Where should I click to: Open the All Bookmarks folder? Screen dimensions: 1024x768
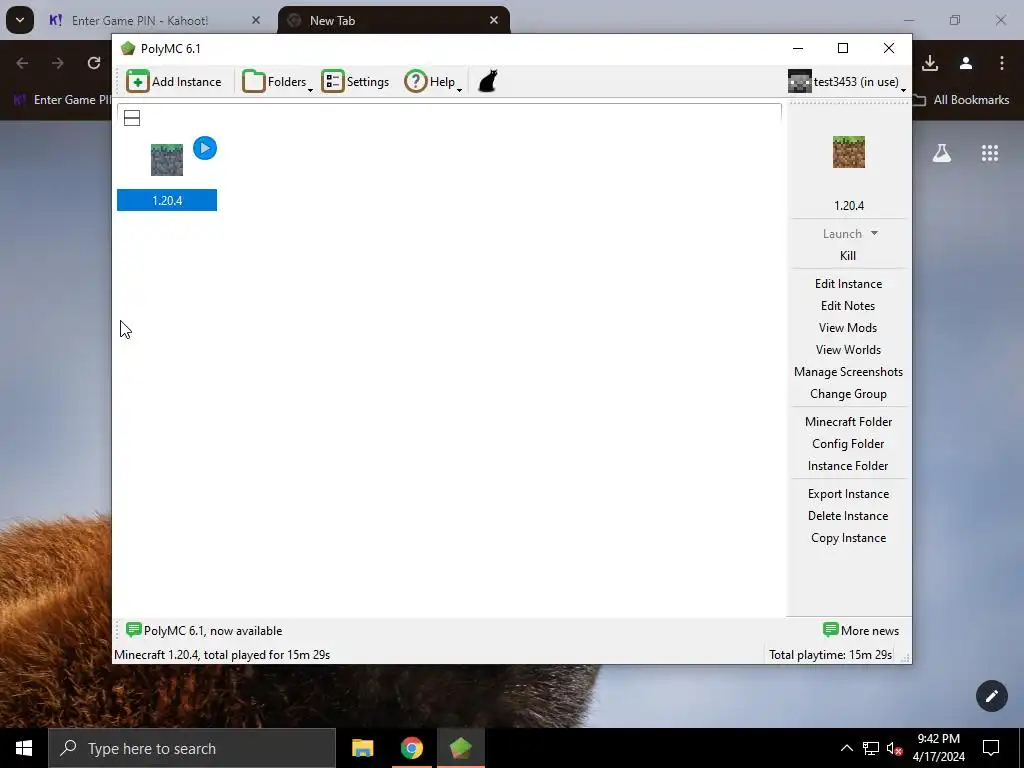961,100
